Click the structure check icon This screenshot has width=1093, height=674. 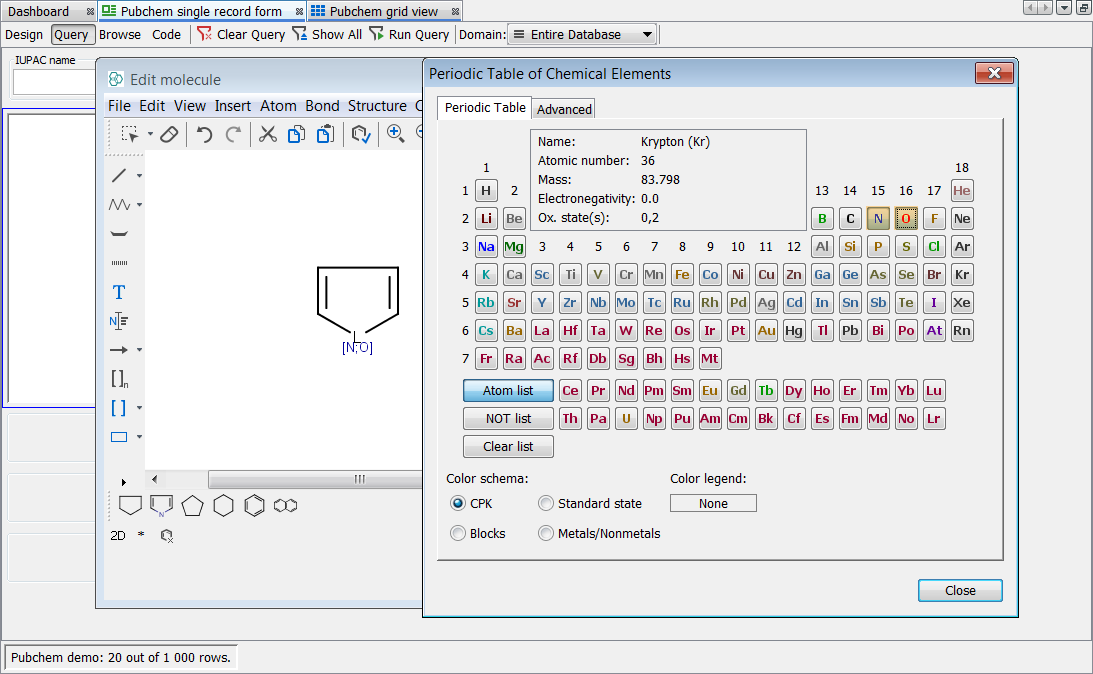(361, 134)
